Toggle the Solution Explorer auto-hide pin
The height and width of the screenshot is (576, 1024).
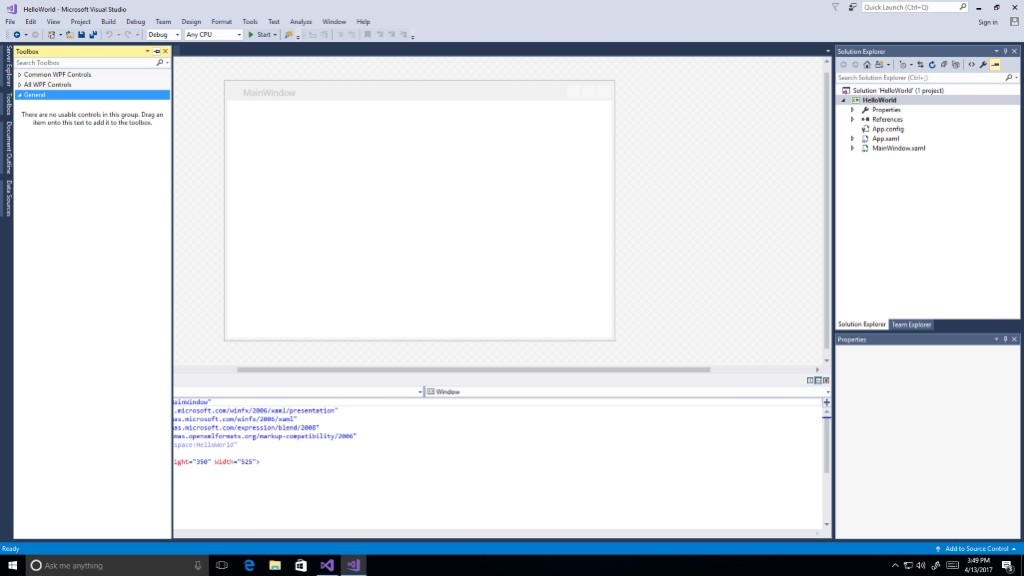click(1005, 51)
